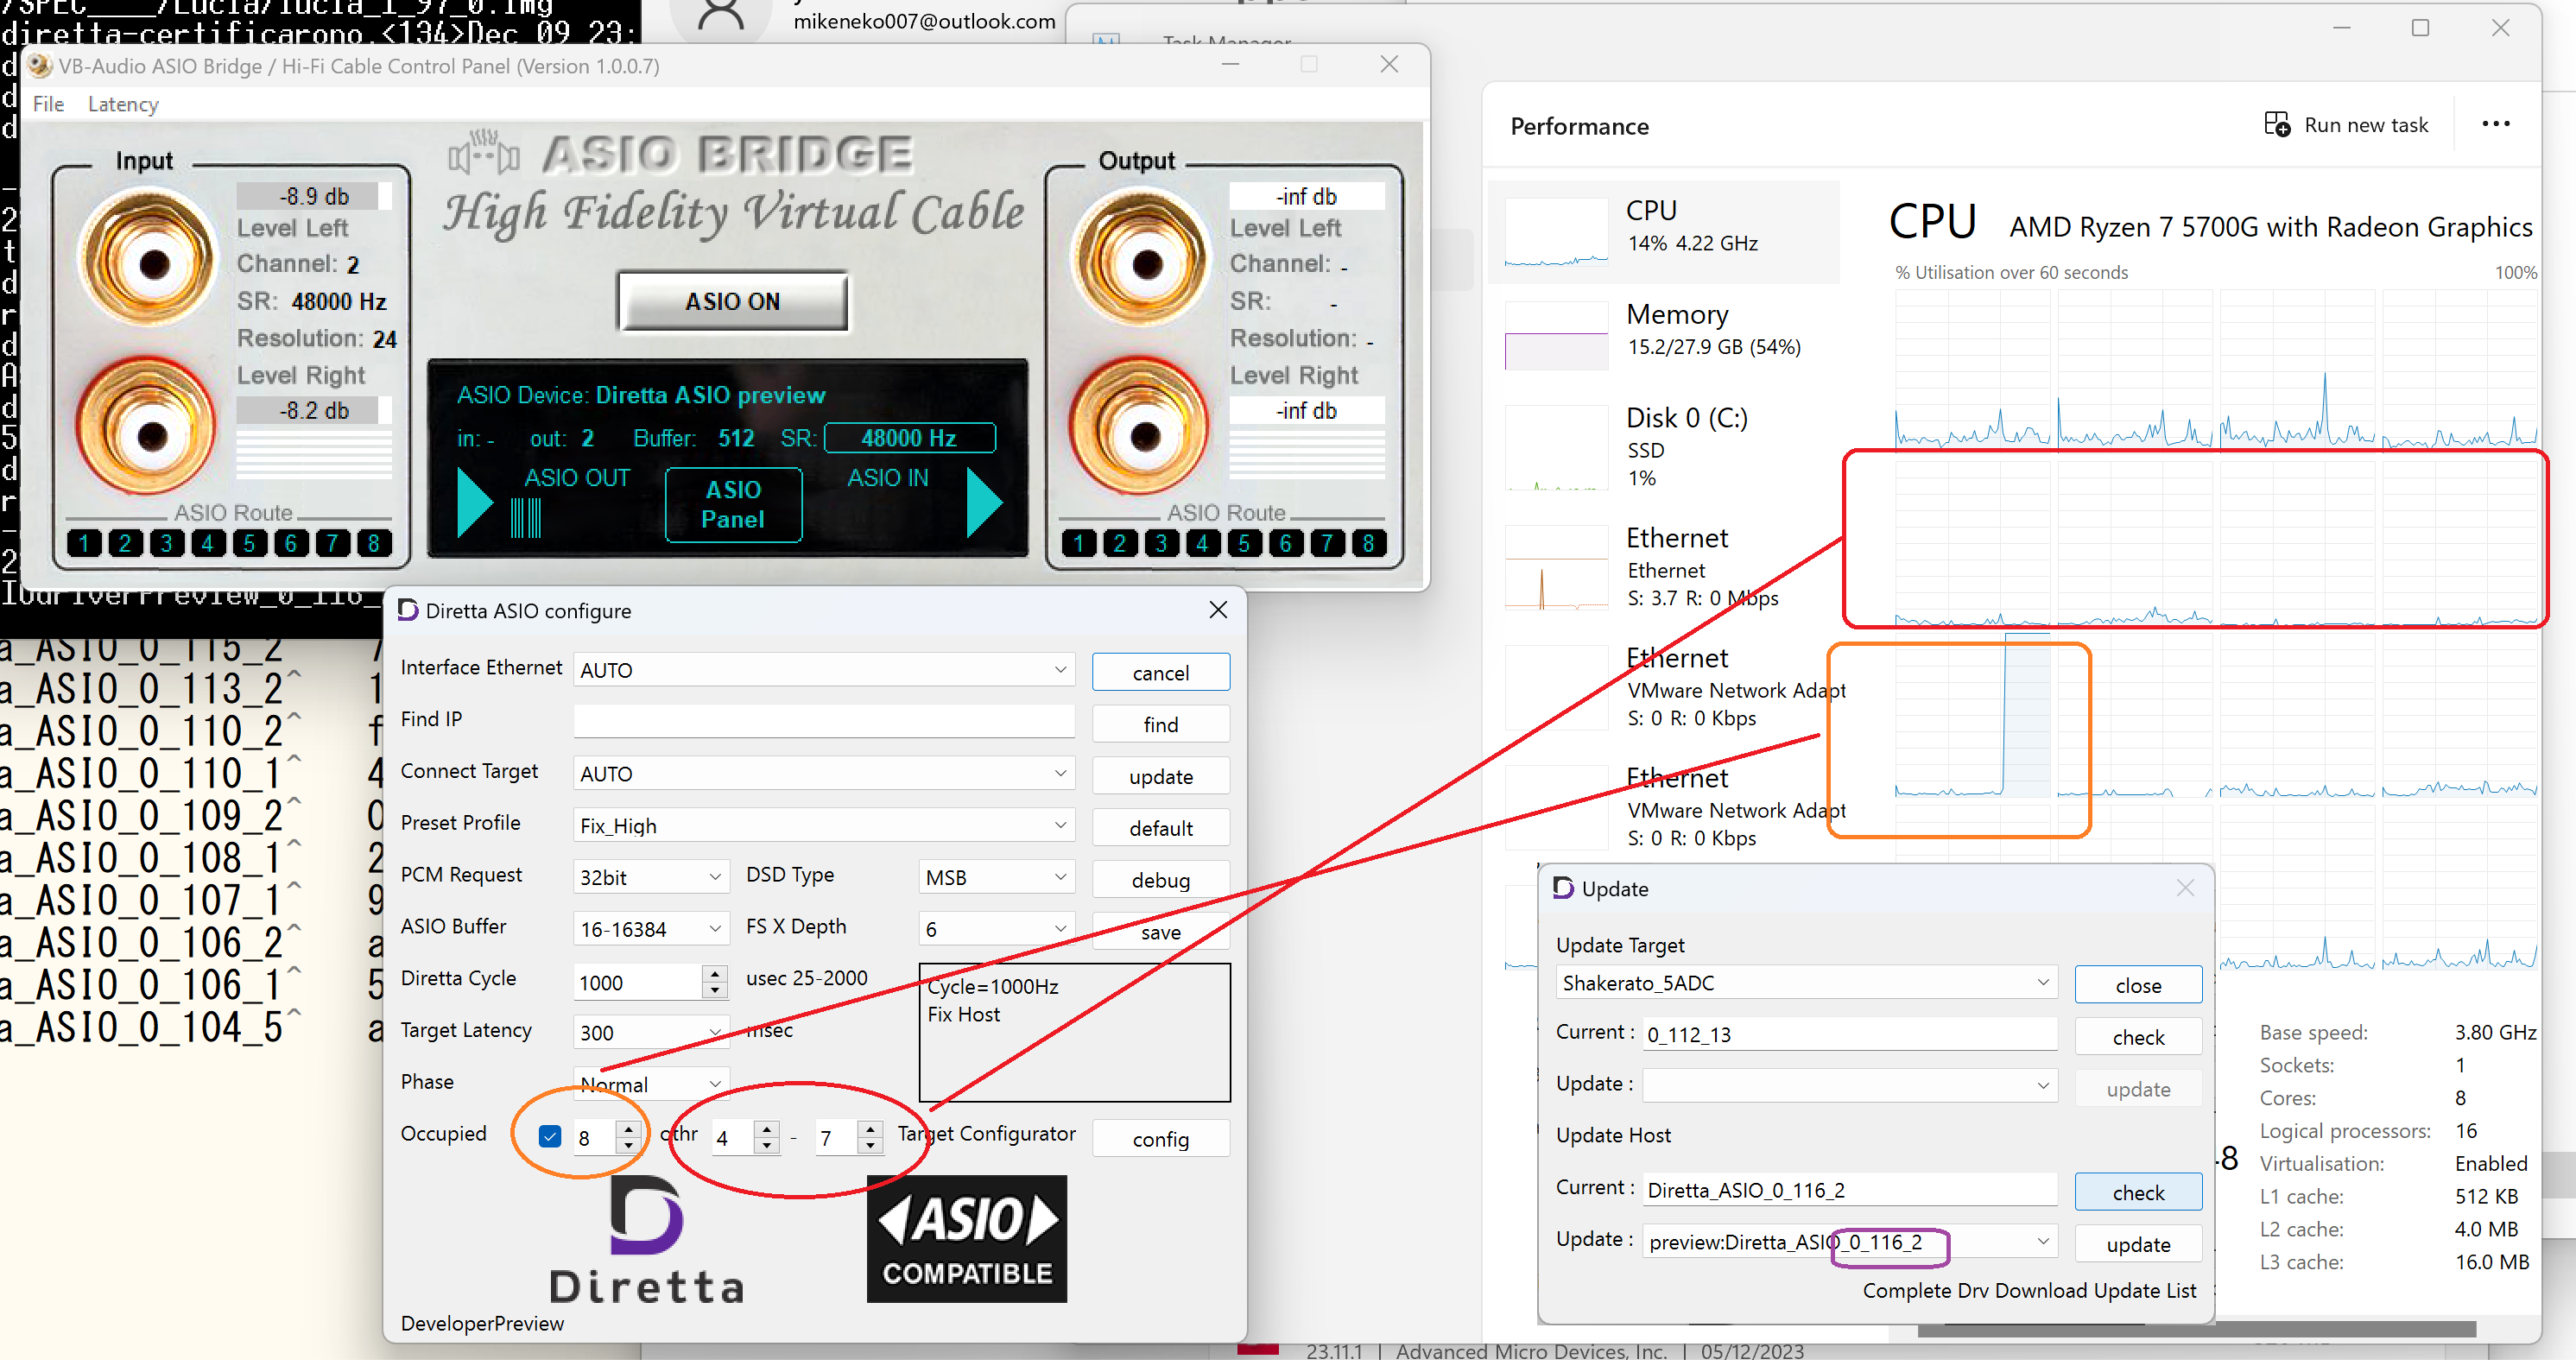This screenshot has width=2576, height=1372.
Task: Open the Latency menu
Action: 123,104
